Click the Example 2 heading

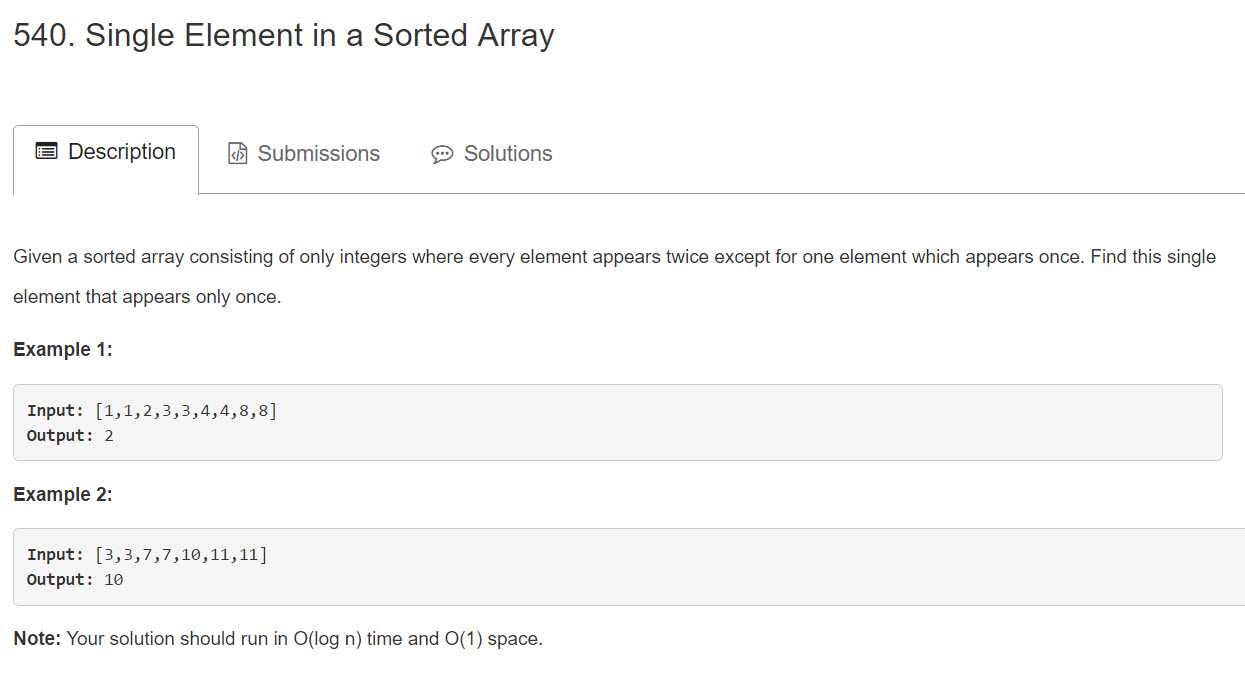(x=63, y=495)
